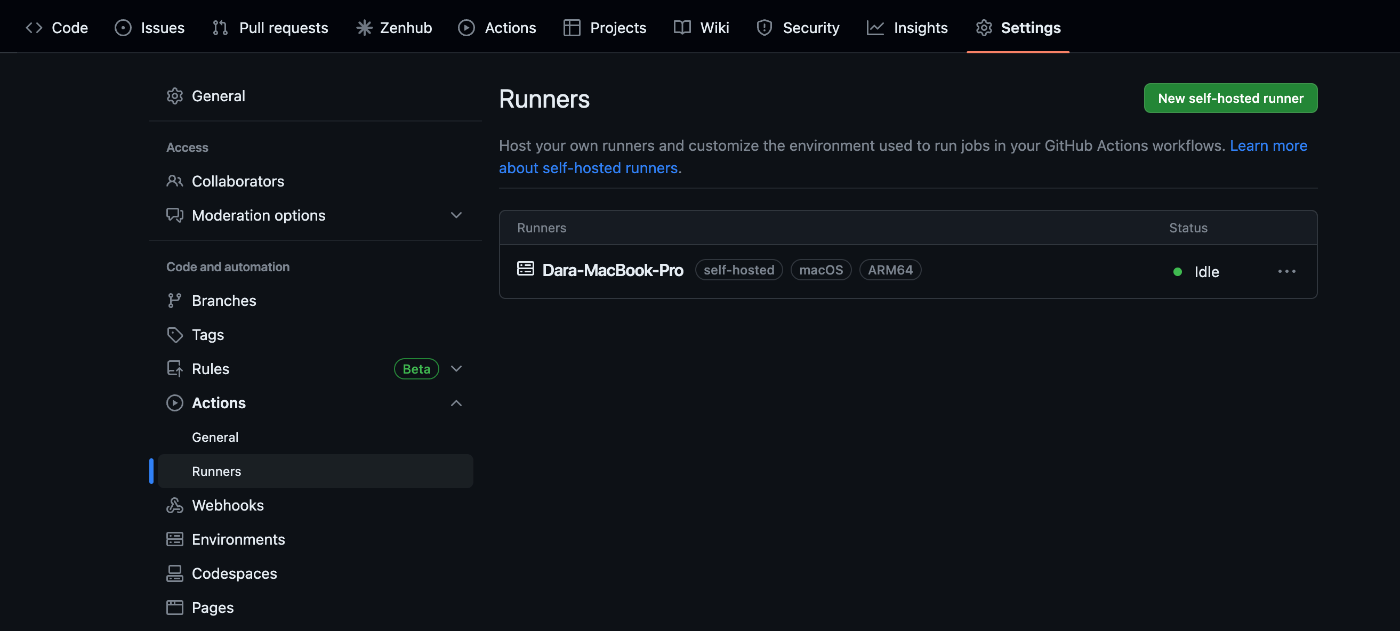Click the Wiki book icon
This screenshot has height=631, width=1400.
pos(682,28)
